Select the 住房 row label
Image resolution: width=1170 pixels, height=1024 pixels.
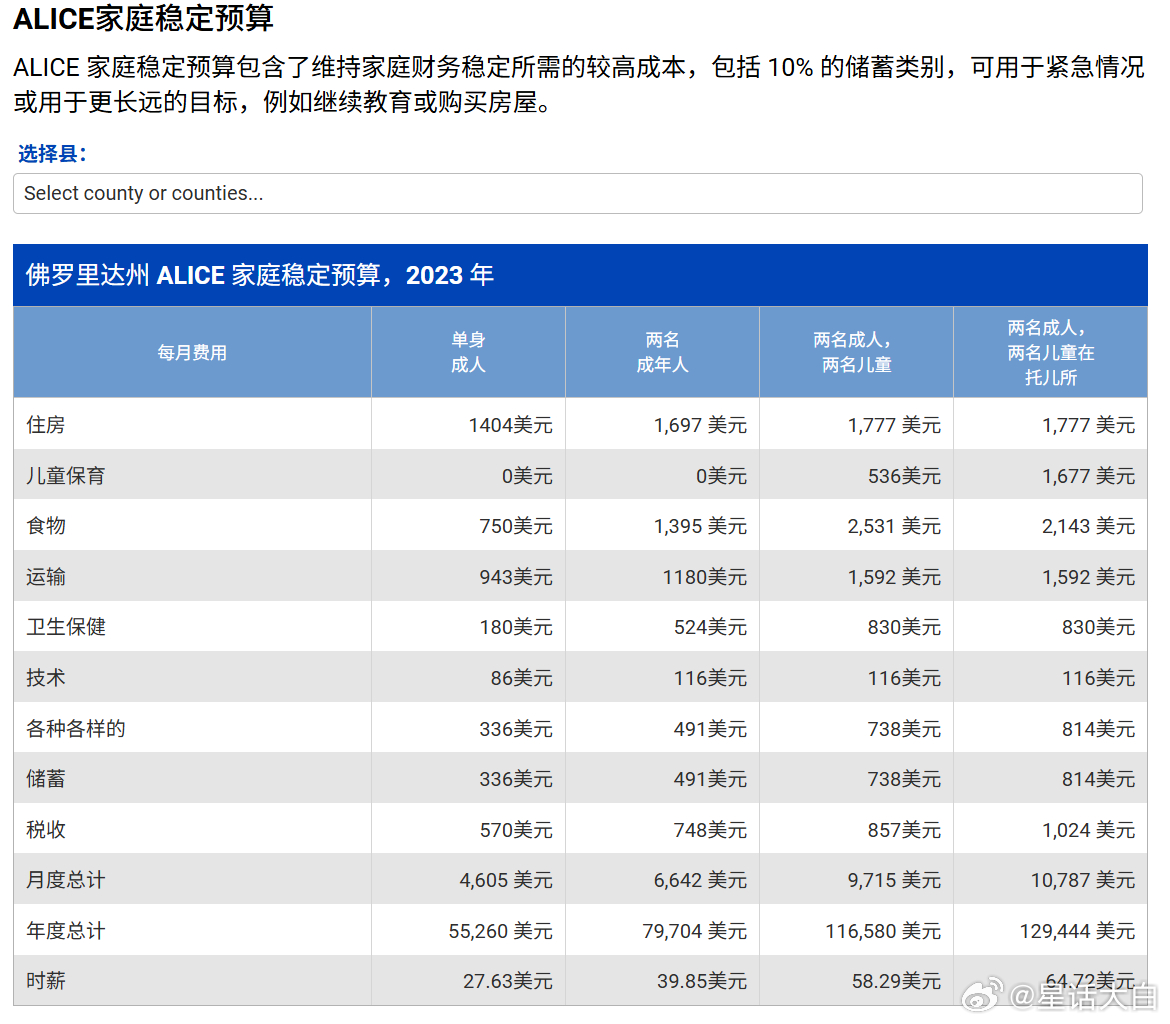[46, 425]
